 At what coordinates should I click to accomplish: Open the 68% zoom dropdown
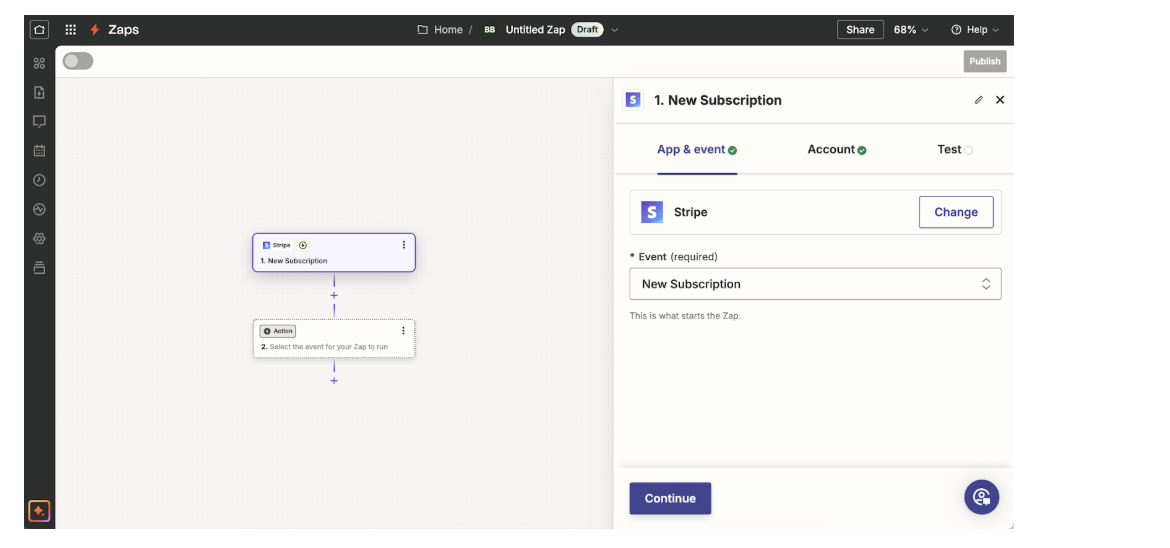(x=911, y=30)
